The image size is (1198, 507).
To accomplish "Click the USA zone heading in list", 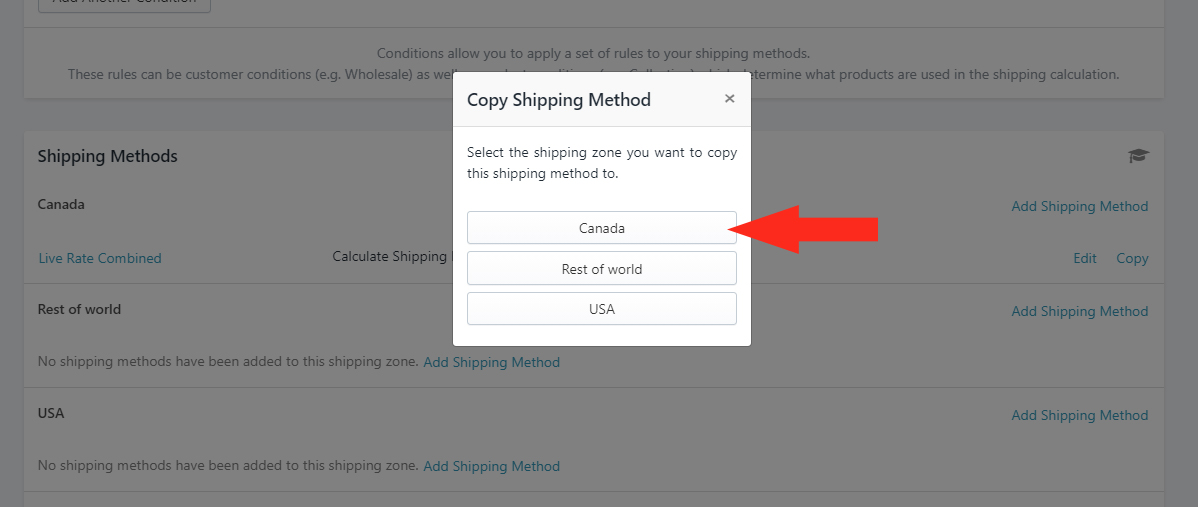I will pyautogui.click(x=50, y=413).
